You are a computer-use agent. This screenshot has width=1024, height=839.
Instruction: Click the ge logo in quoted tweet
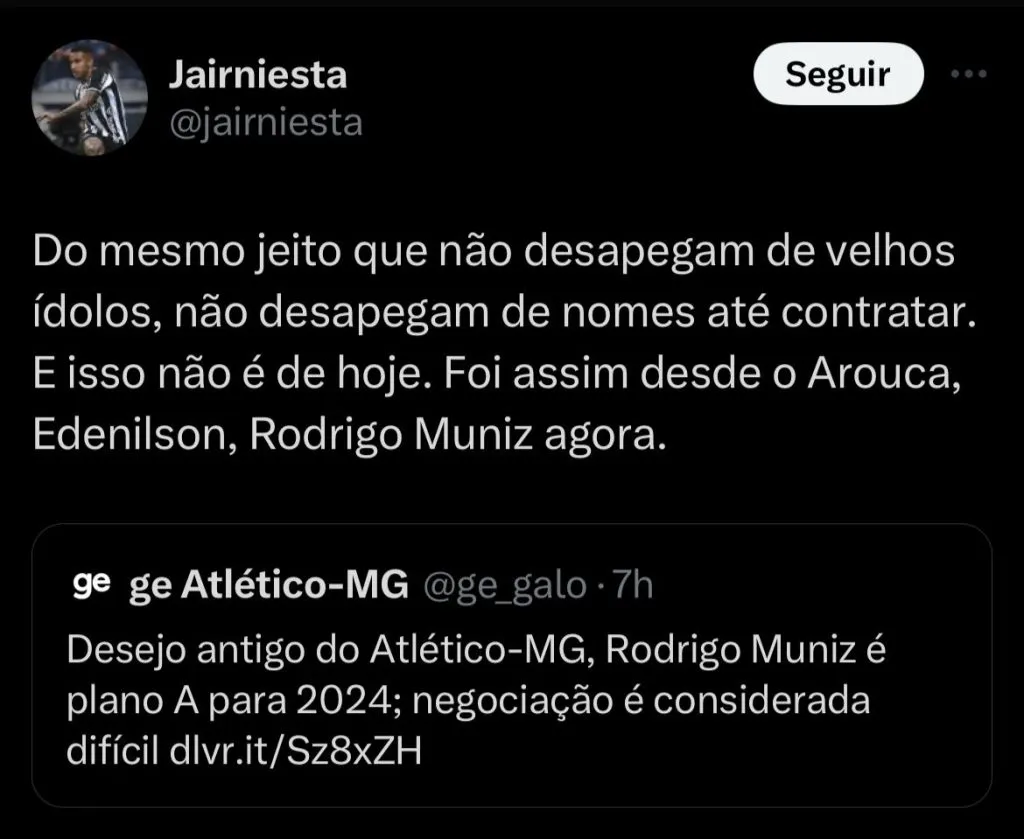click(91, 585)
